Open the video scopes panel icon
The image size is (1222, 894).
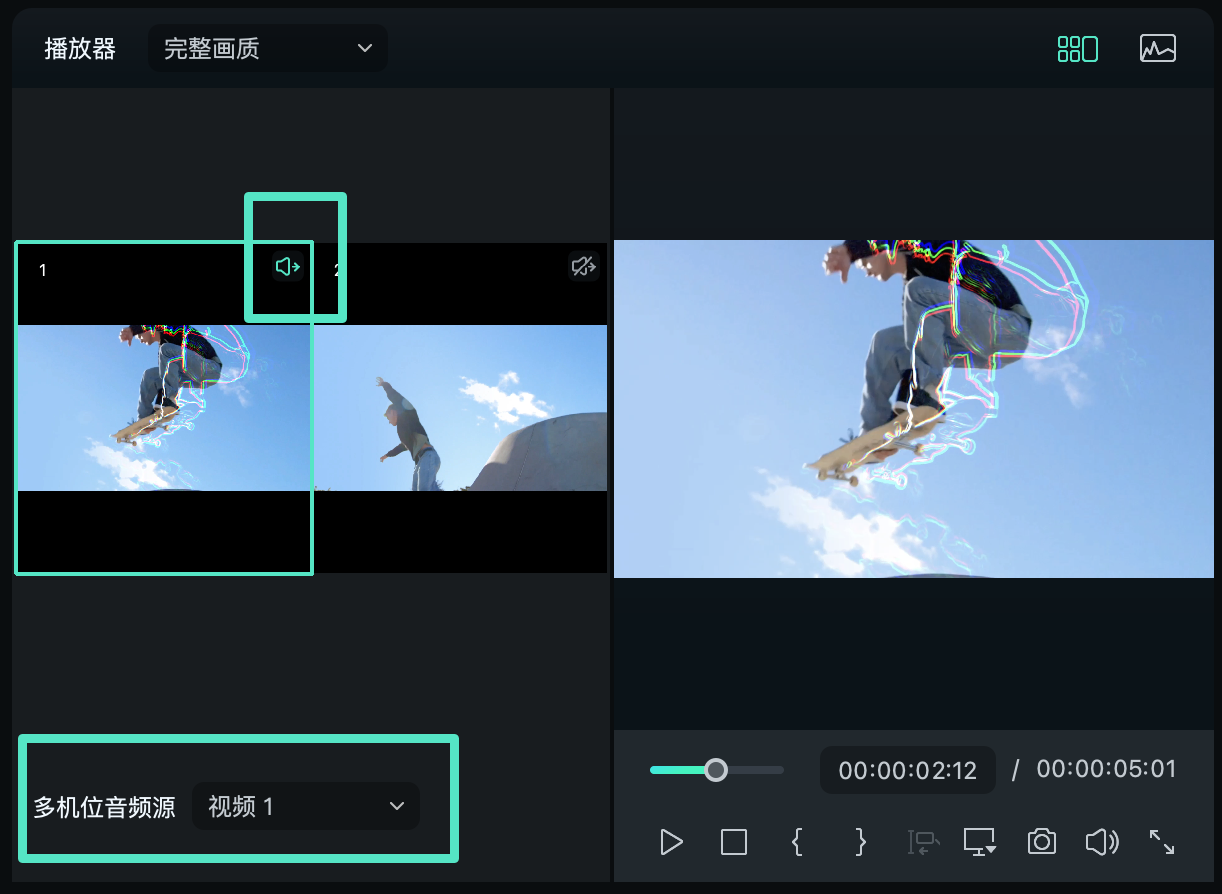point(1157,47)
